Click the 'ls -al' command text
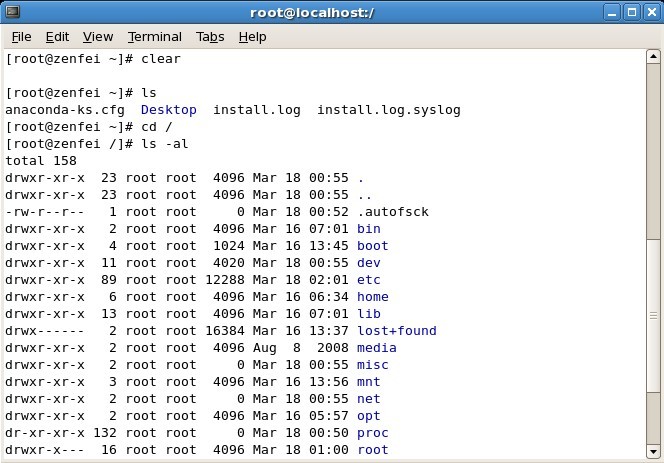The width and height of the screenshot is (664, 463). [165, 144]
